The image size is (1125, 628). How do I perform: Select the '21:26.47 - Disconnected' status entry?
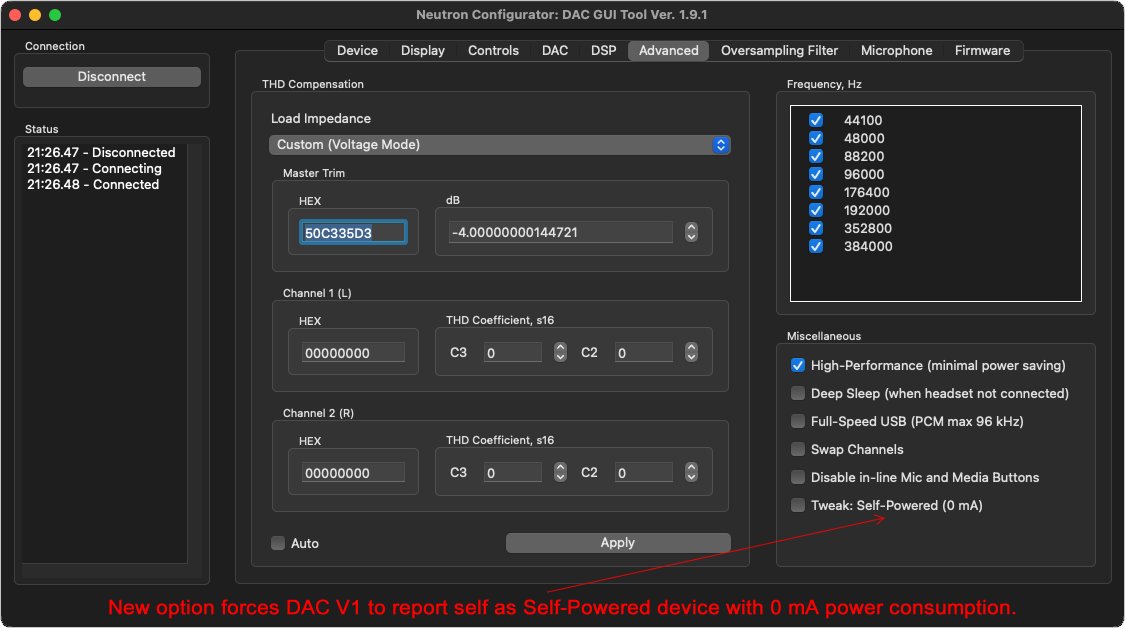tap(101, 152)
